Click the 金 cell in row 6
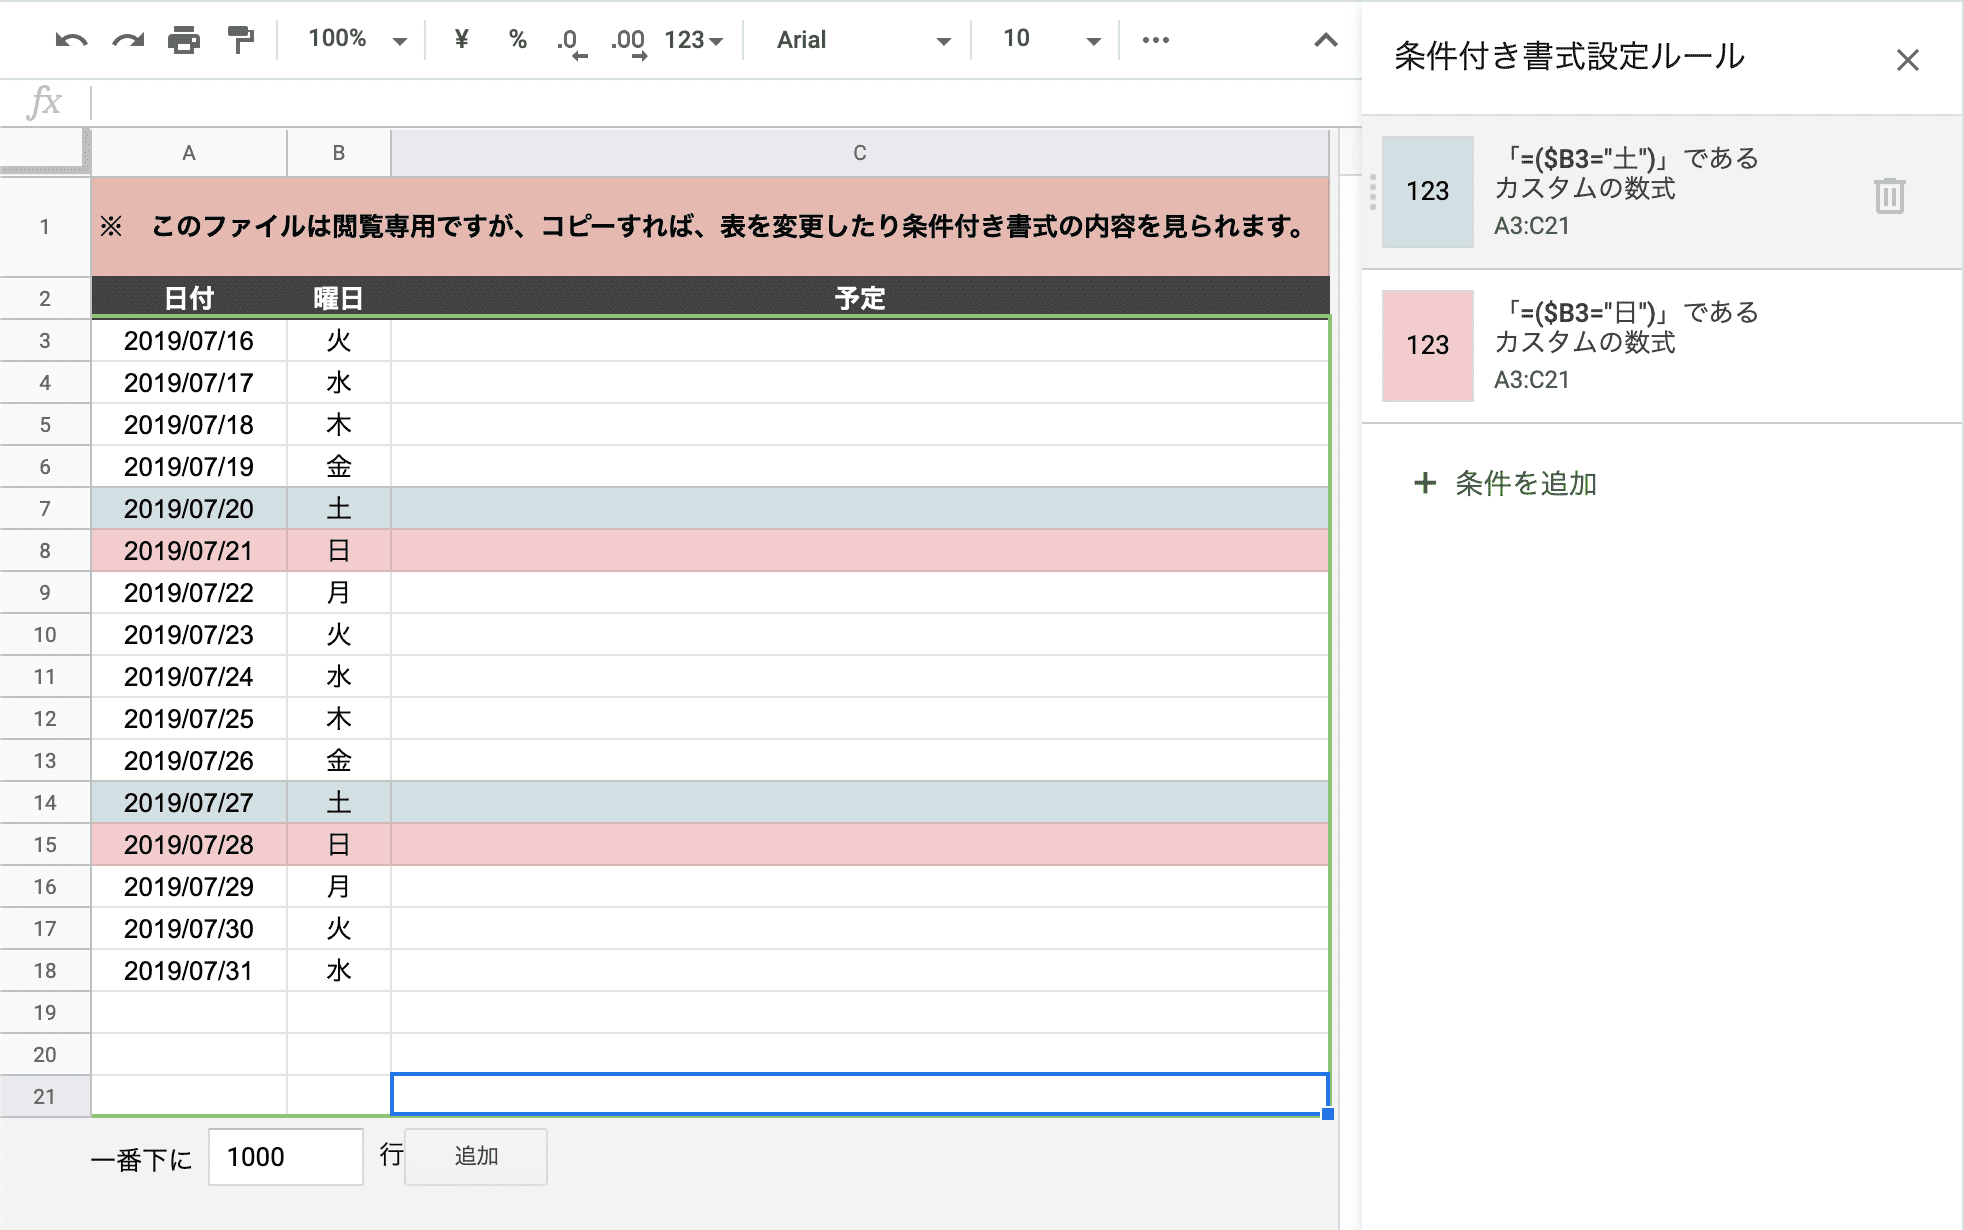1964x1230 pixels. pyautogui.click(x=339, y=467)
